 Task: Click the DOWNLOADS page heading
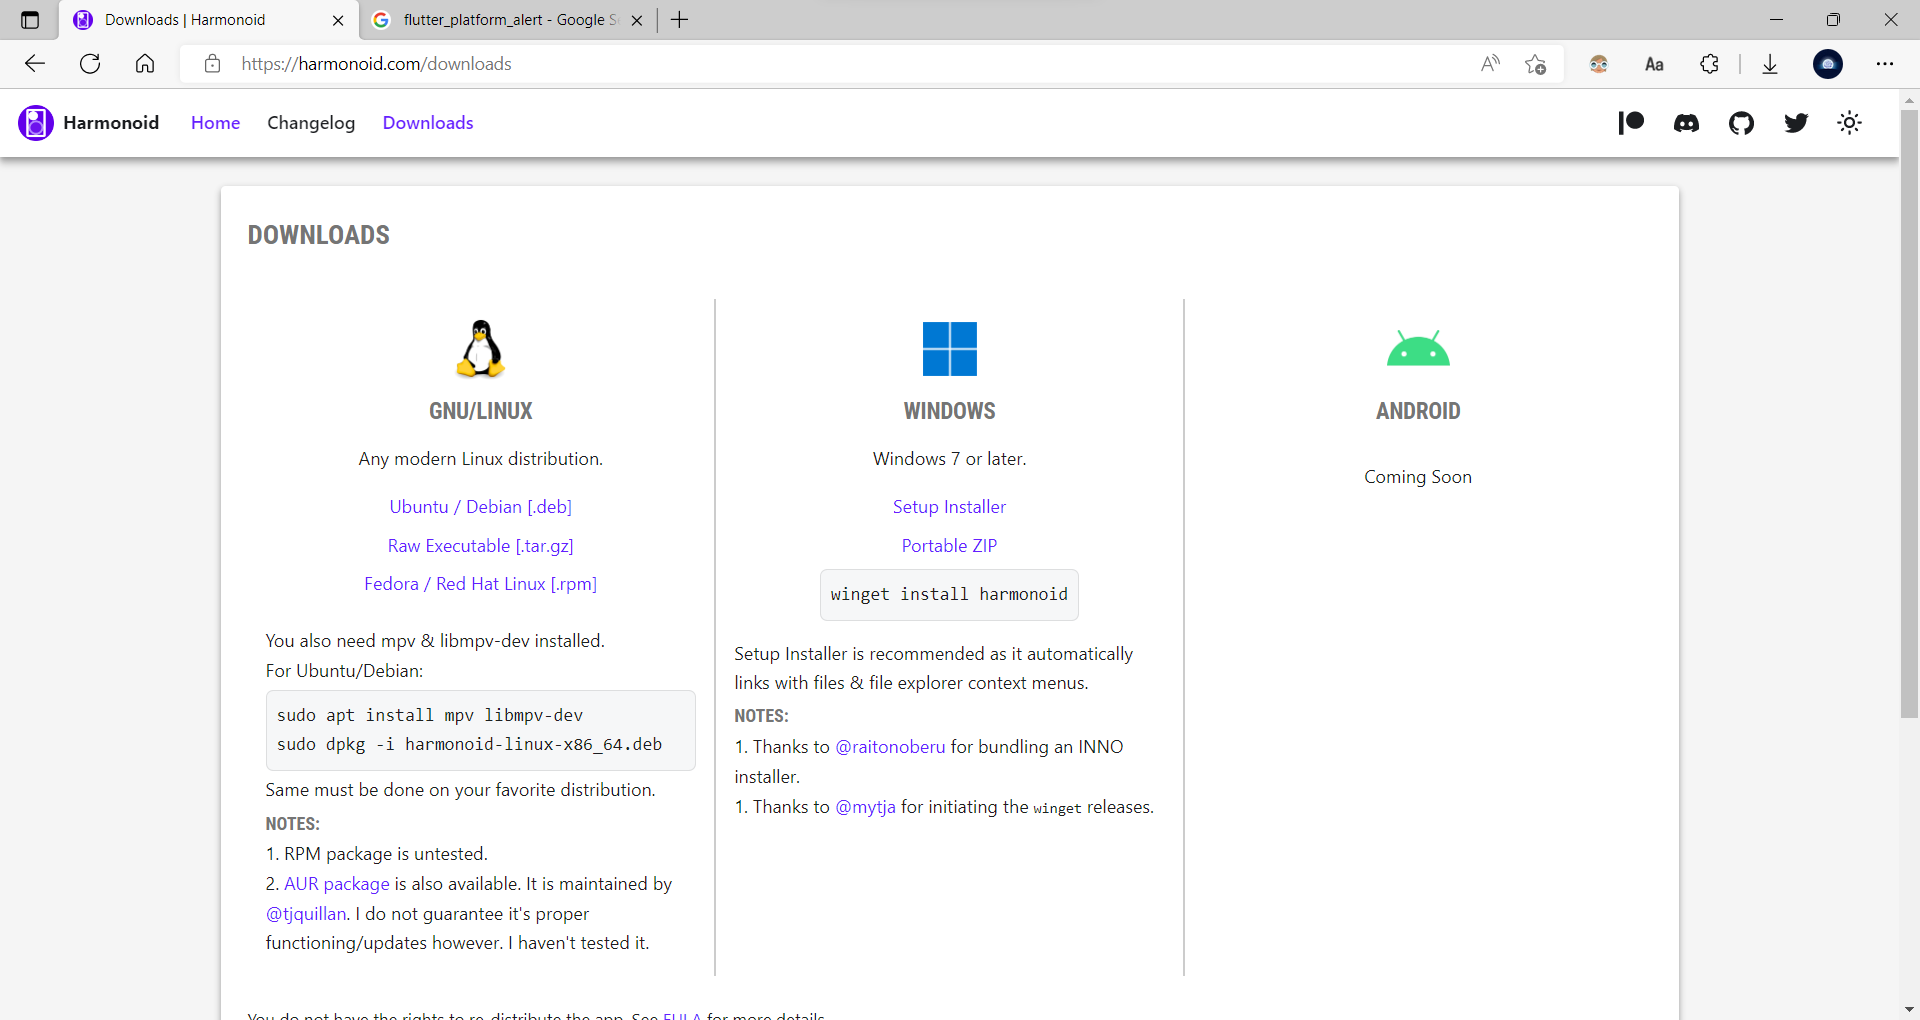[319, 235]
